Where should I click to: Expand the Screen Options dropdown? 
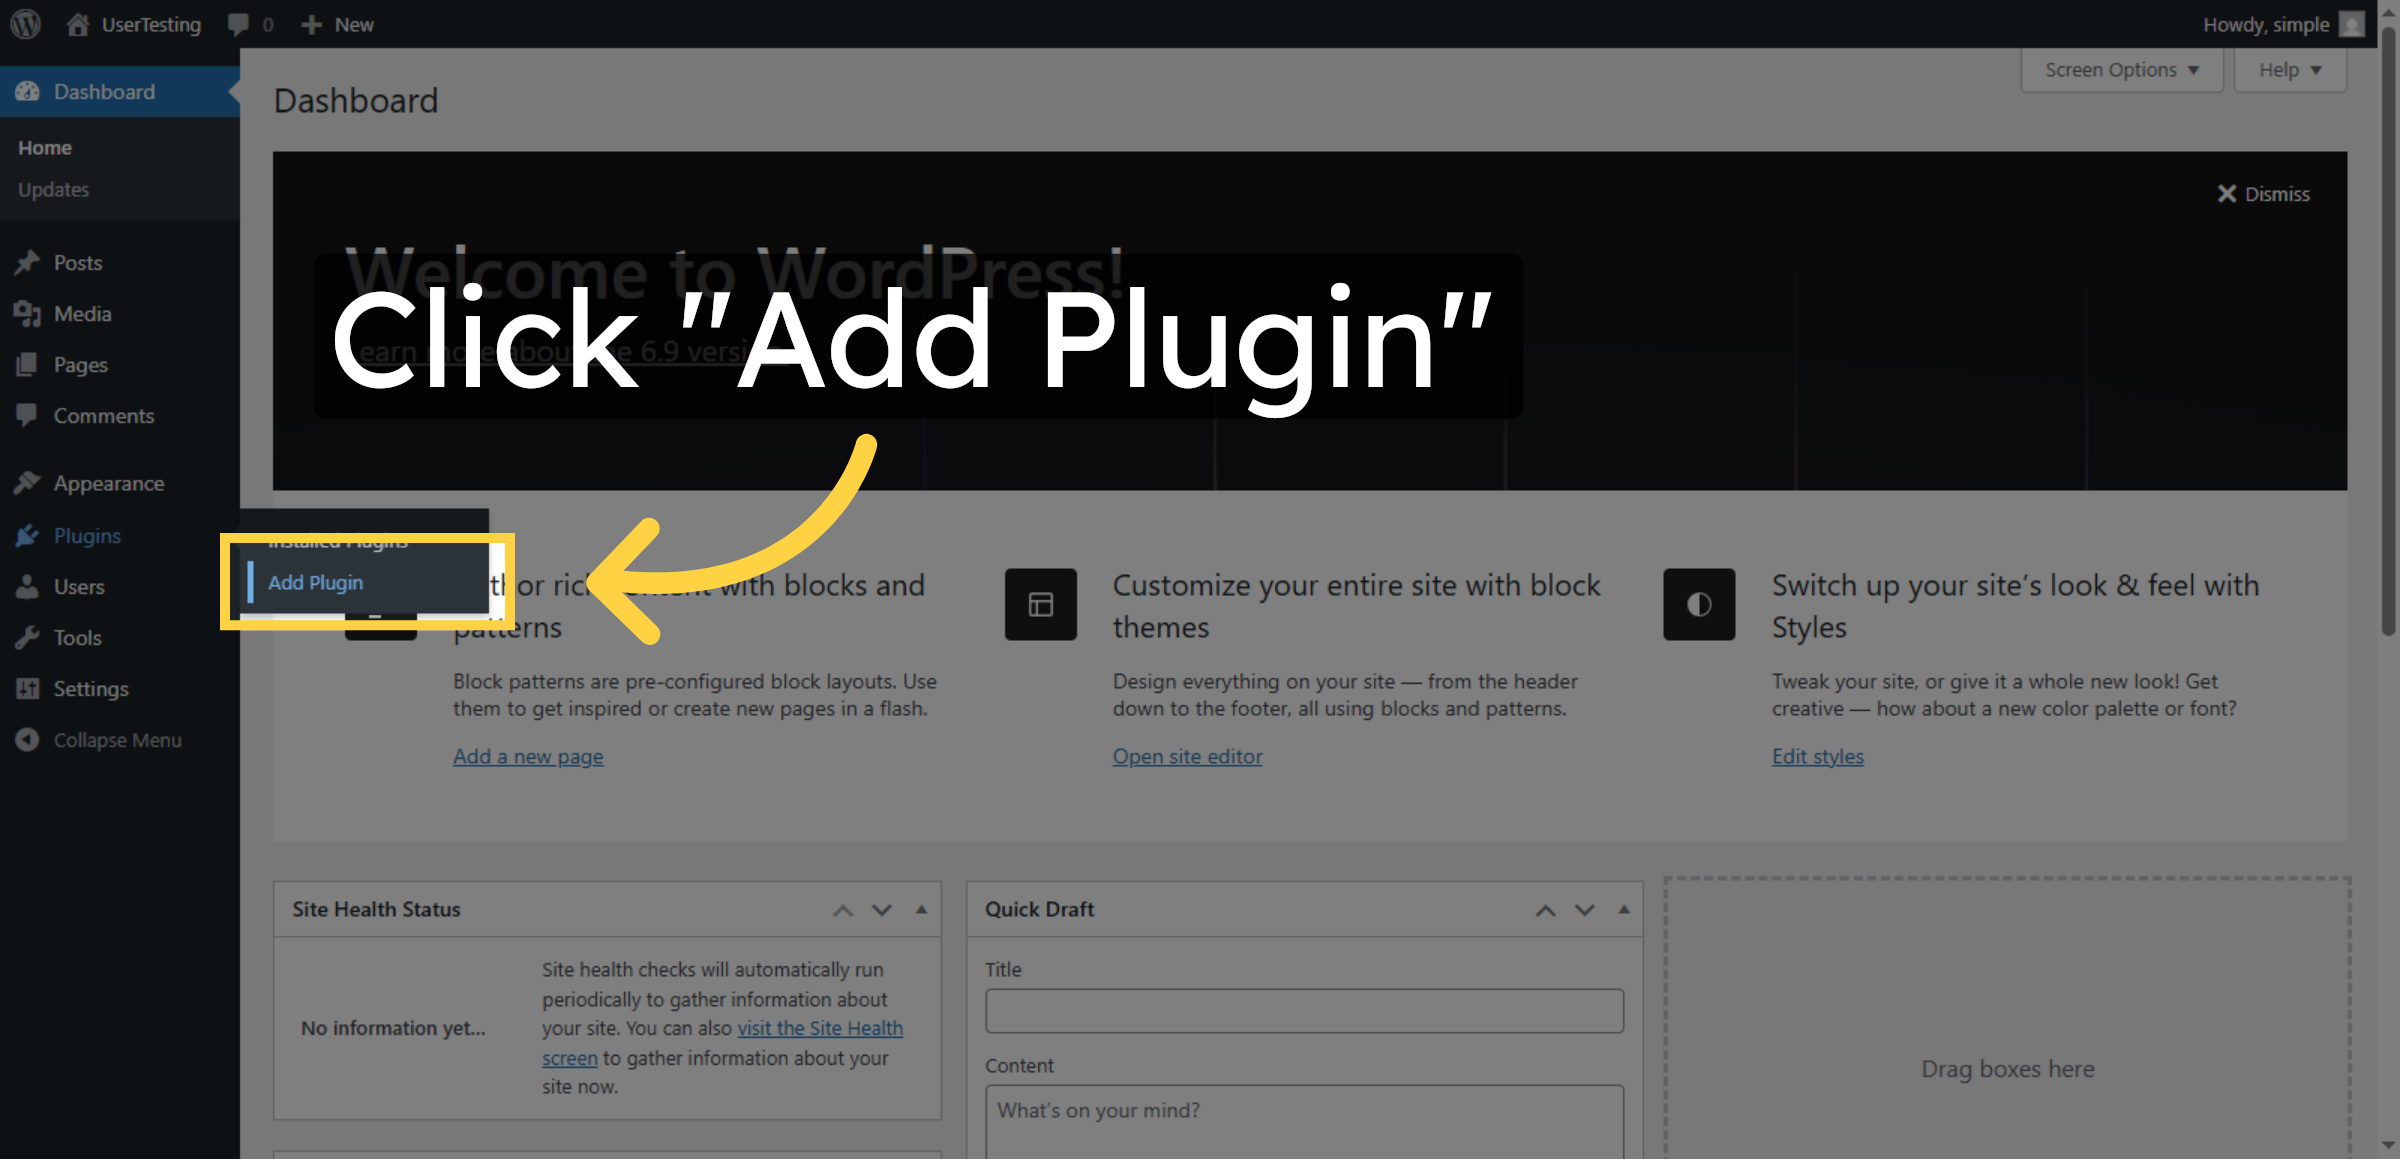point(2121,69)
